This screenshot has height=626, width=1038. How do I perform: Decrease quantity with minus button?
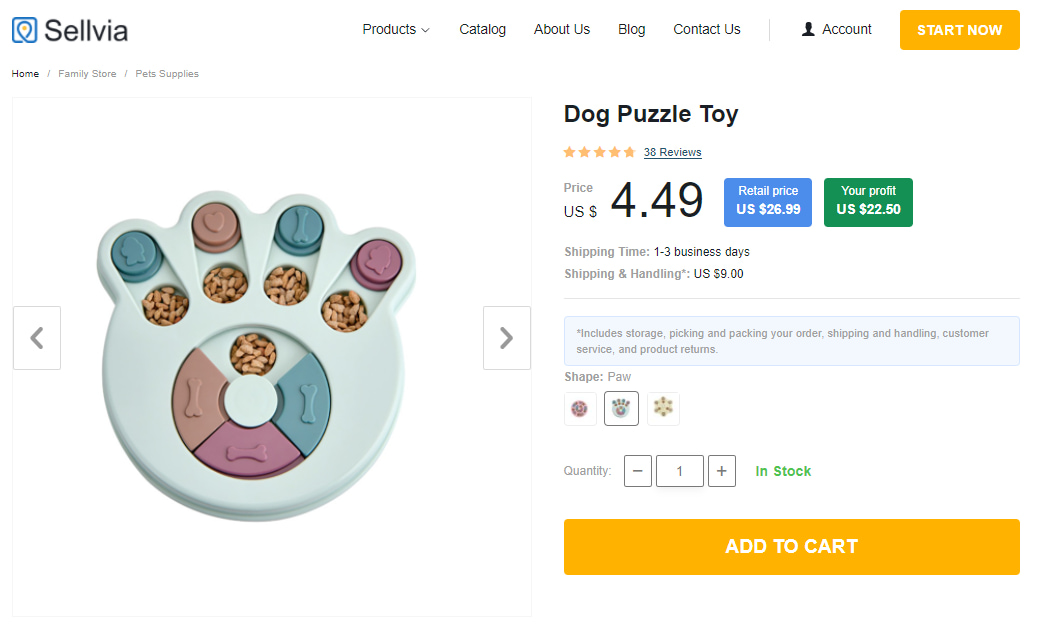[638, 471]
